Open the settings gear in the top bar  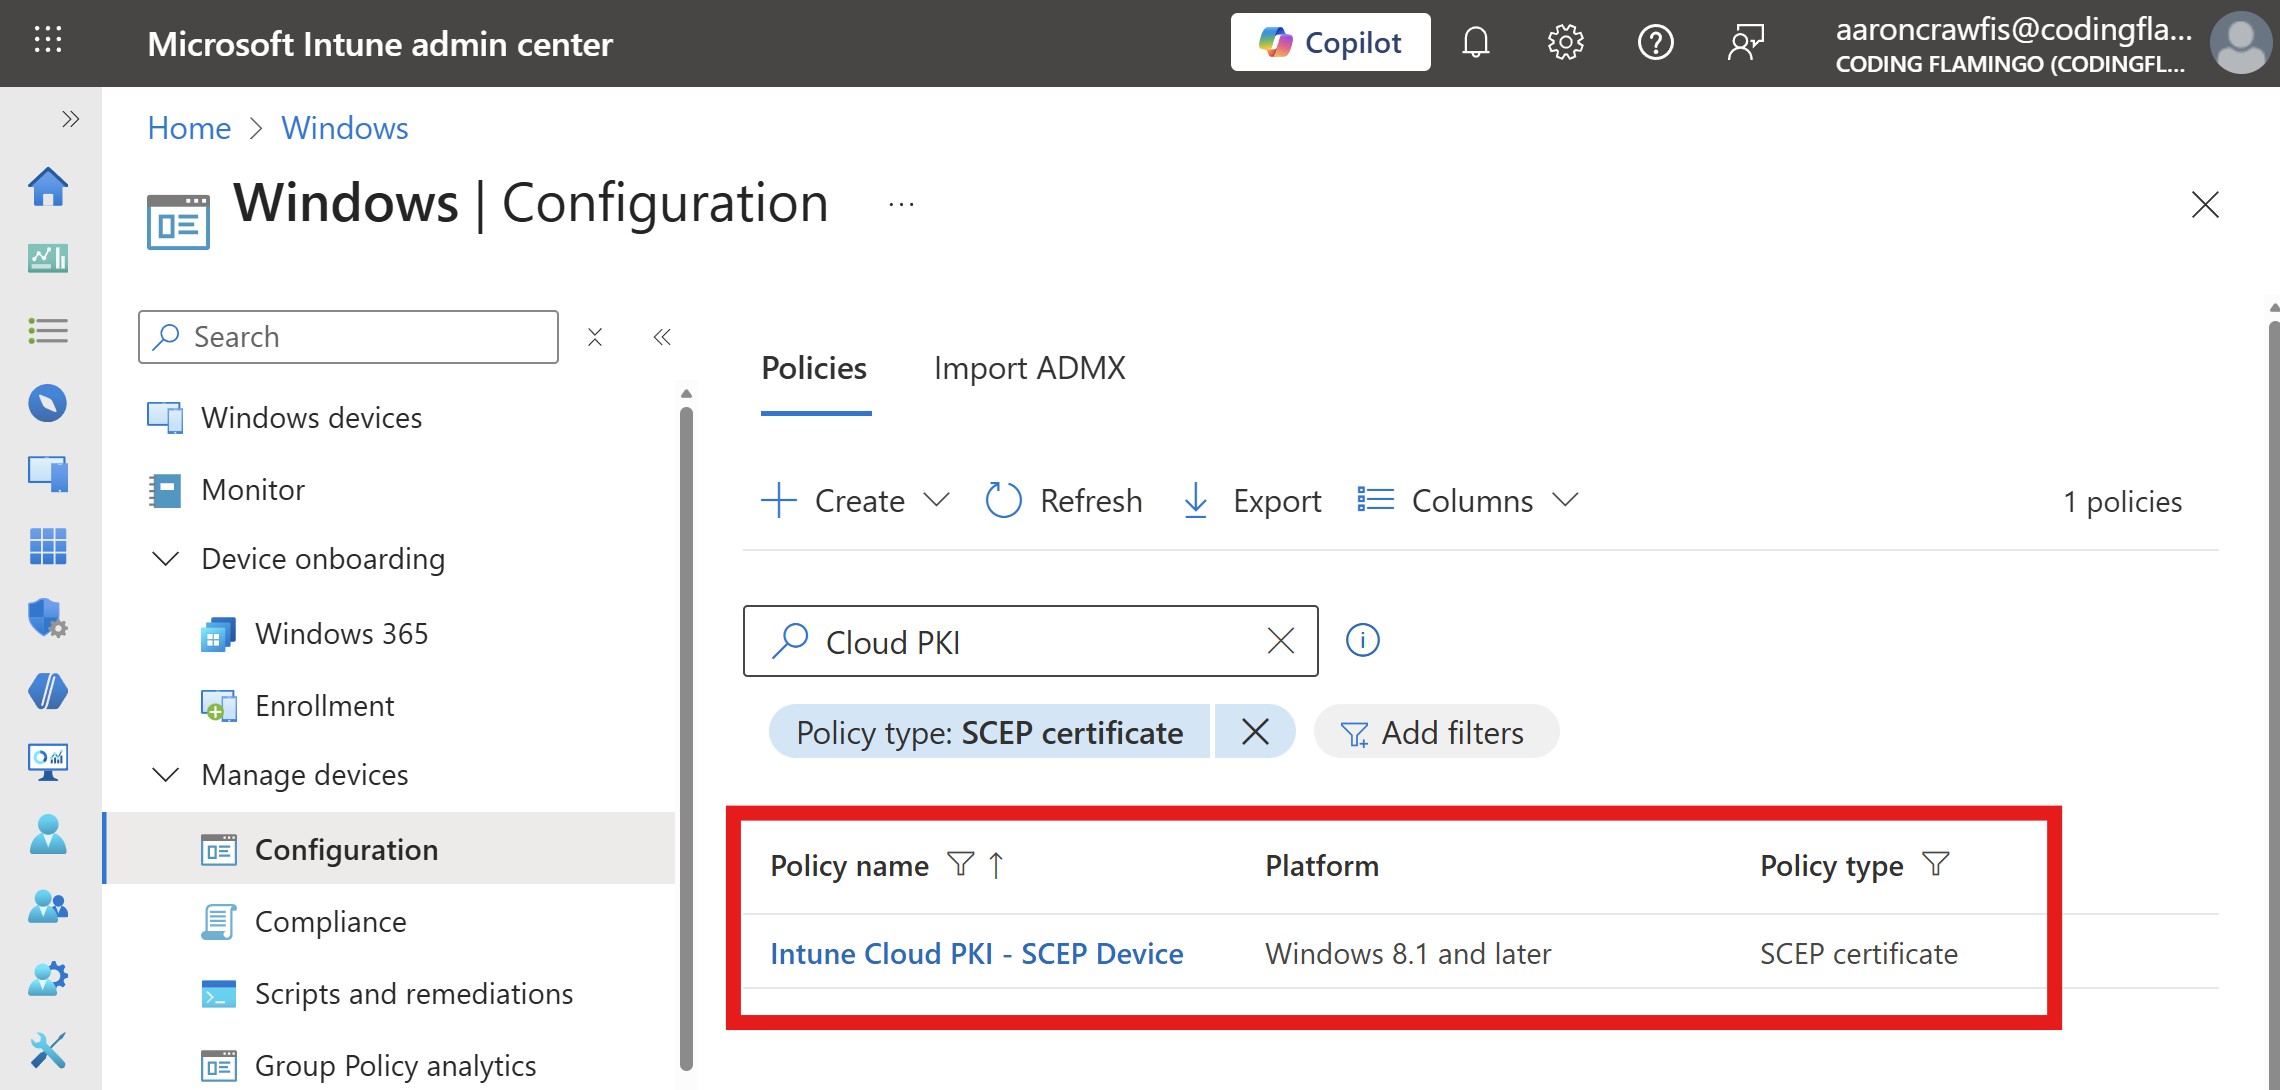(1564, 42)
